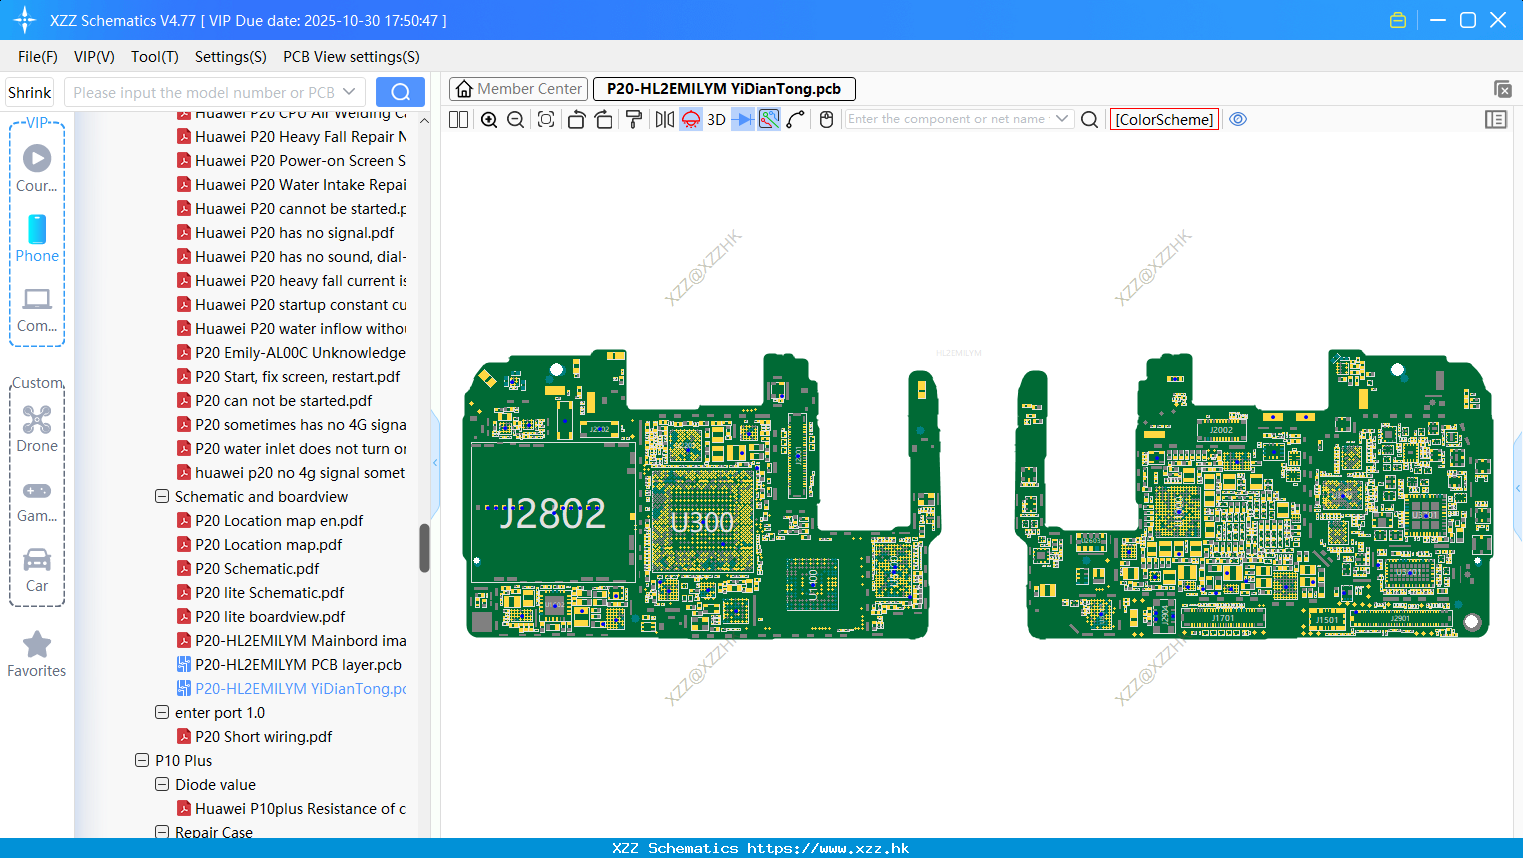Zoom in on the PCB view
The width and height of the screenshot is (1523, 858).
click(489, 120)
